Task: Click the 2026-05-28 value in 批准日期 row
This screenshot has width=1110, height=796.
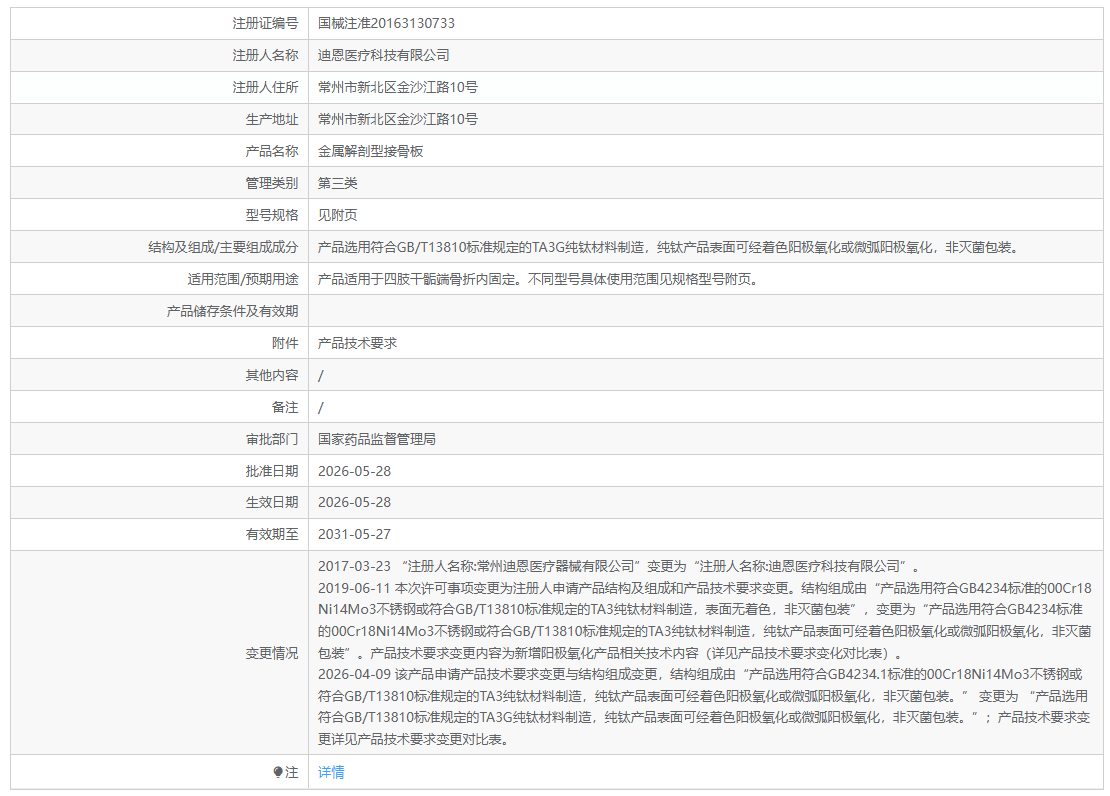Action: (354, 471)
